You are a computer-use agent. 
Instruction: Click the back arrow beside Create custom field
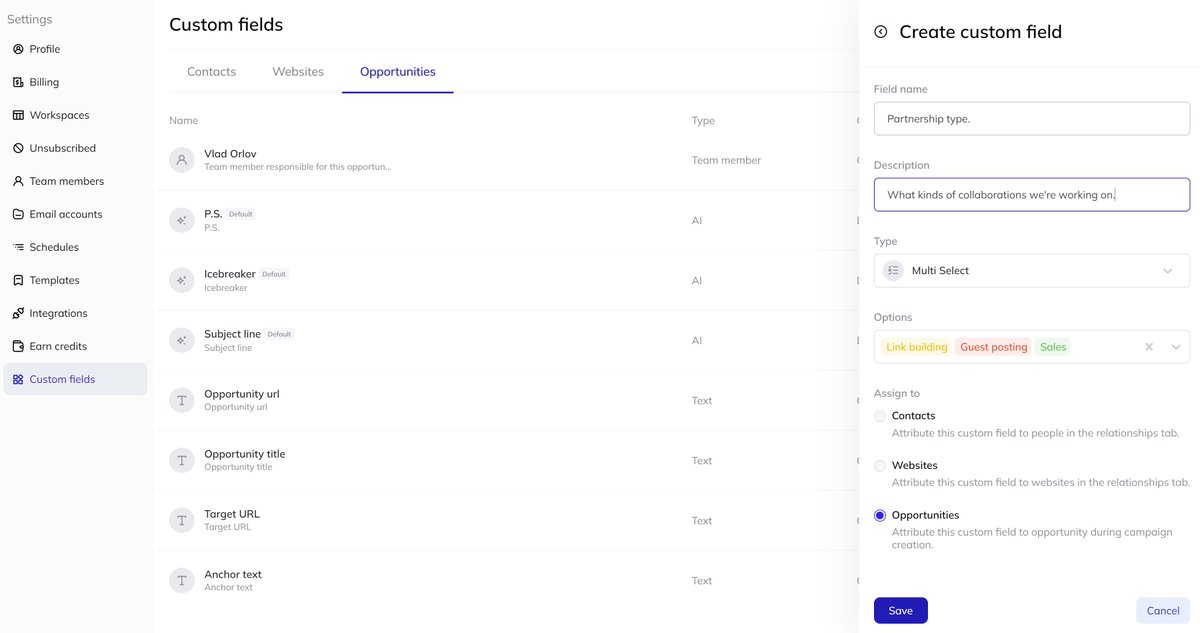[x=881, y=32]
